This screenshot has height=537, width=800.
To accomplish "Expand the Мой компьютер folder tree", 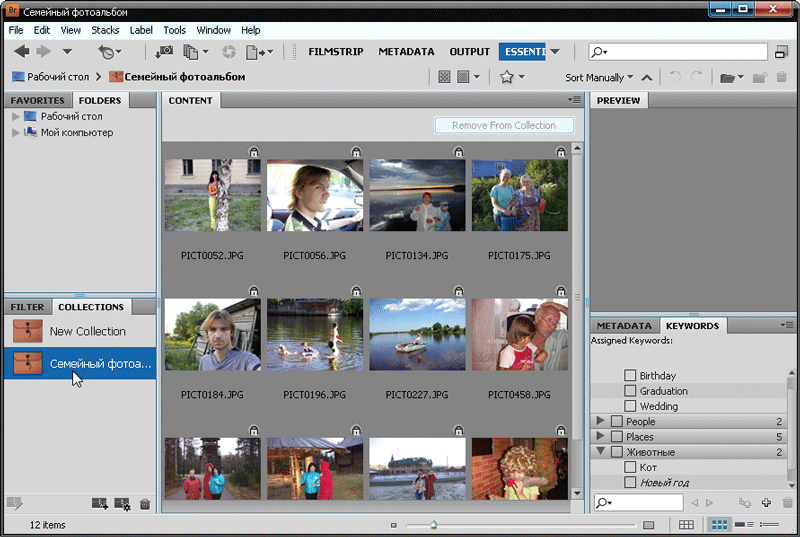I will click(15, 133).
